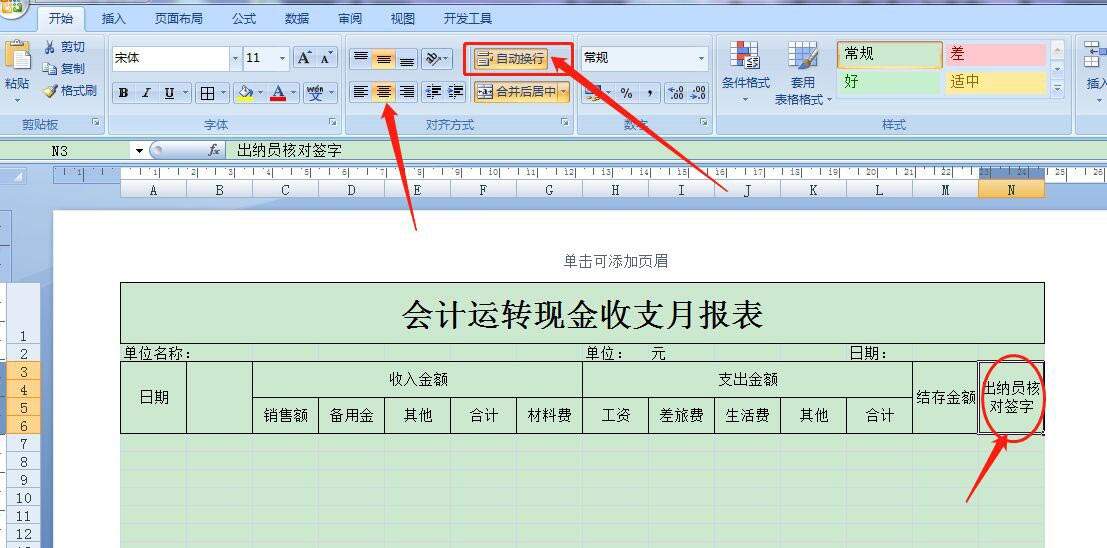The image size is (1107, 548).
Task: Click the phonetic guide (wén) icon
Action: click(316, 93)
